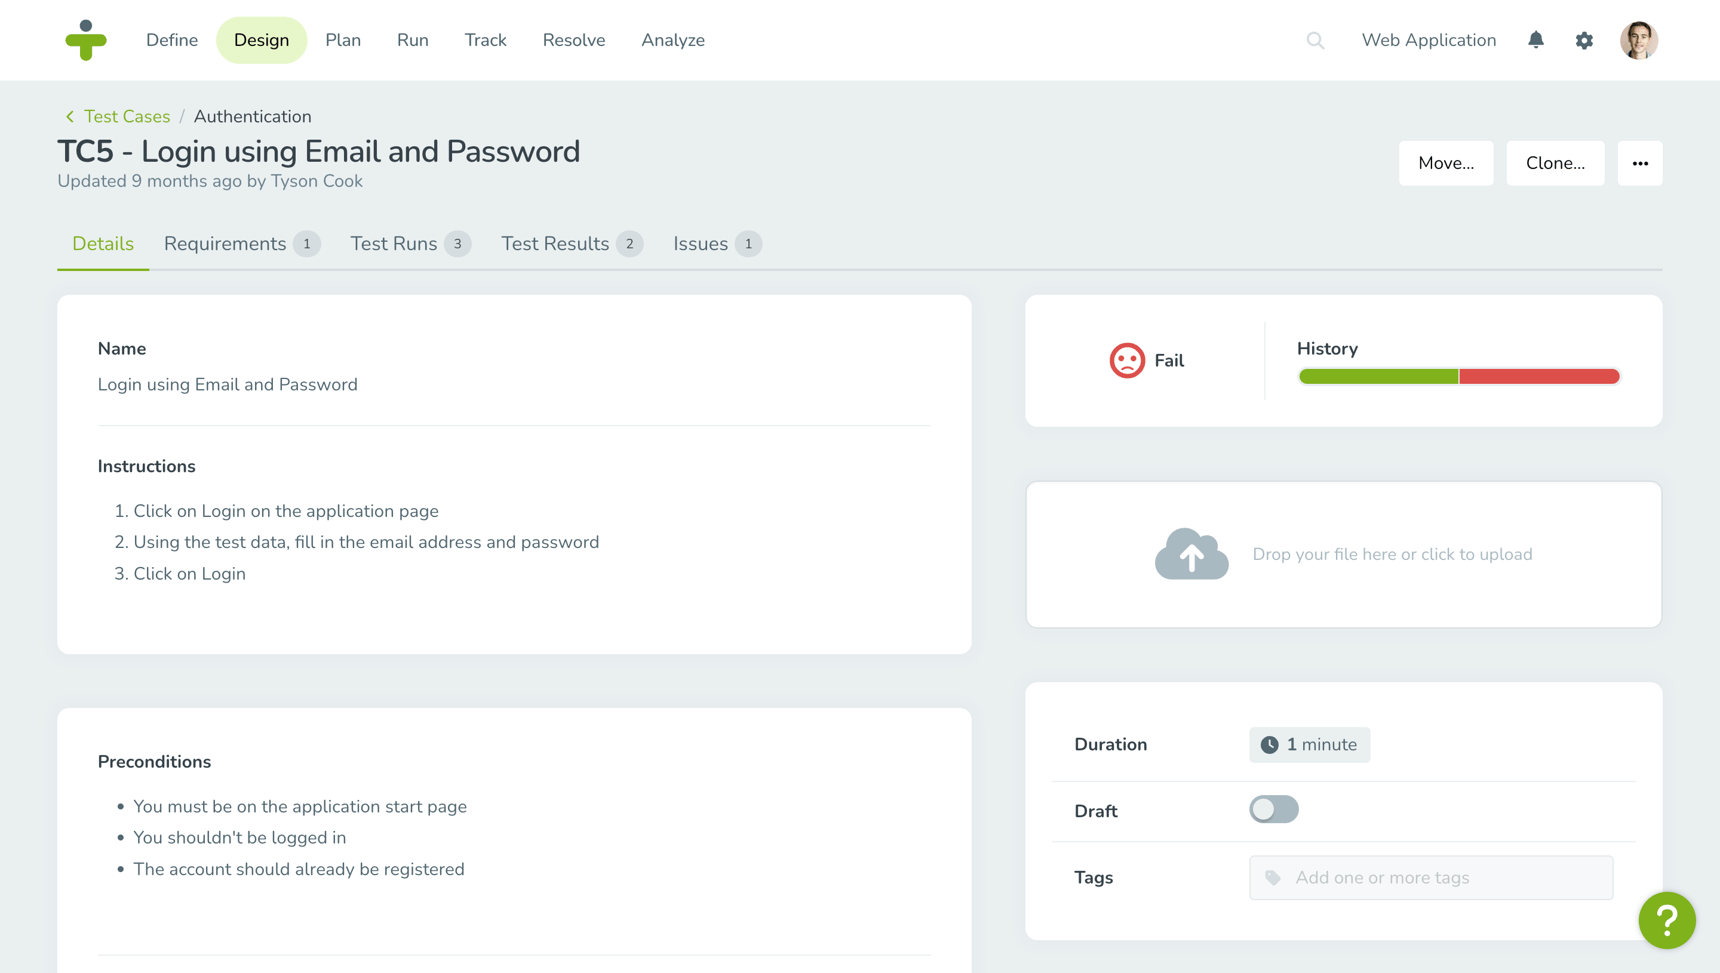Select the Analyze menu item
This screenshot has height=973, width=1720.
(672, 40)
